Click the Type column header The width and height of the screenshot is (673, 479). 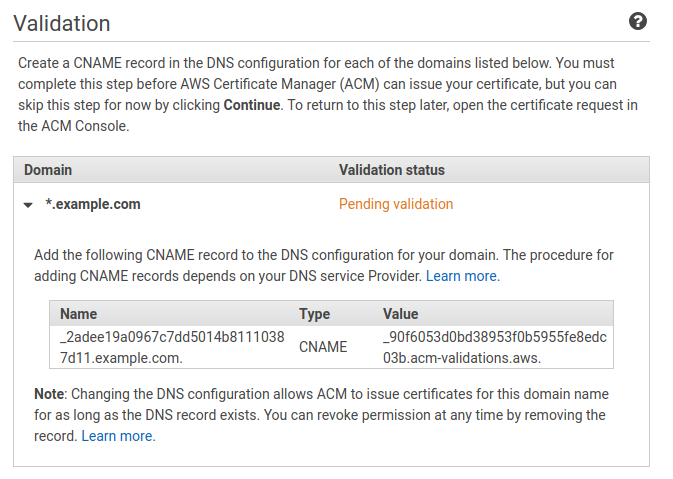(x=315, y=314)
